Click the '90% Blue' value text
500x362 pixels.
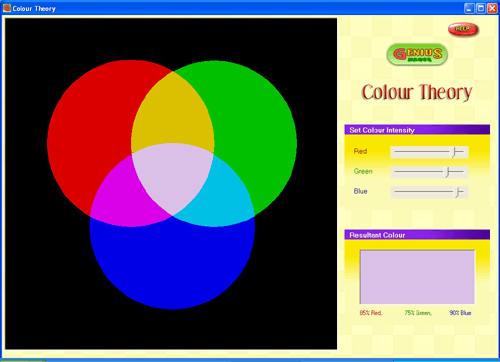click(460, 313)
